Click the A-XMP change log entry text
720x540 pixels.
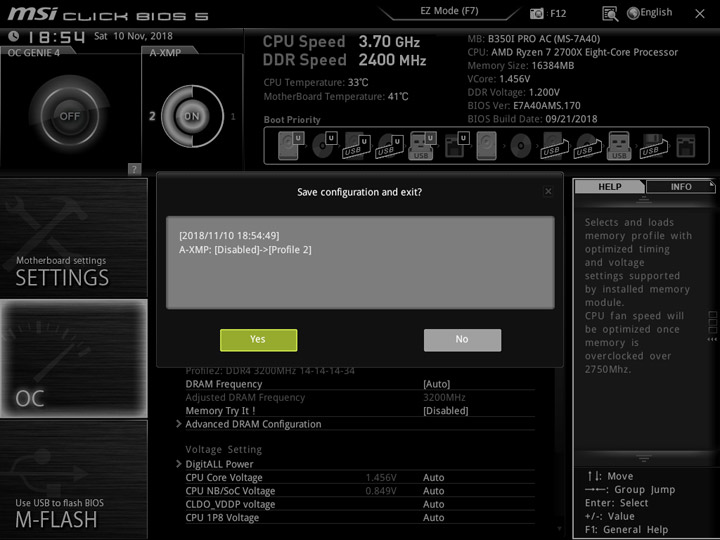(245, 250)
